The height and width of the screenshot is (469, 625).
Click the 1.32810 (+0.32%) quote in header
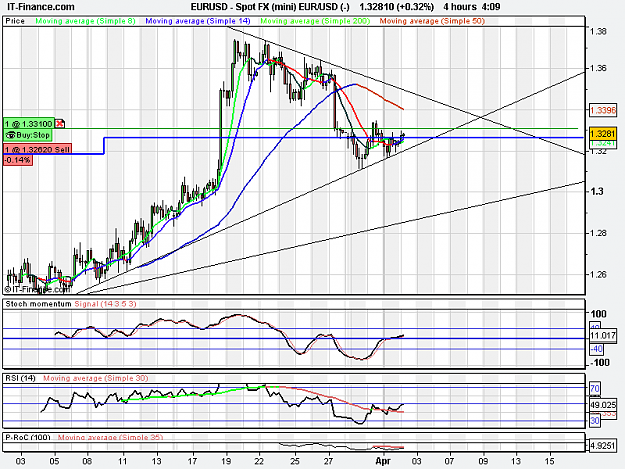397,7
